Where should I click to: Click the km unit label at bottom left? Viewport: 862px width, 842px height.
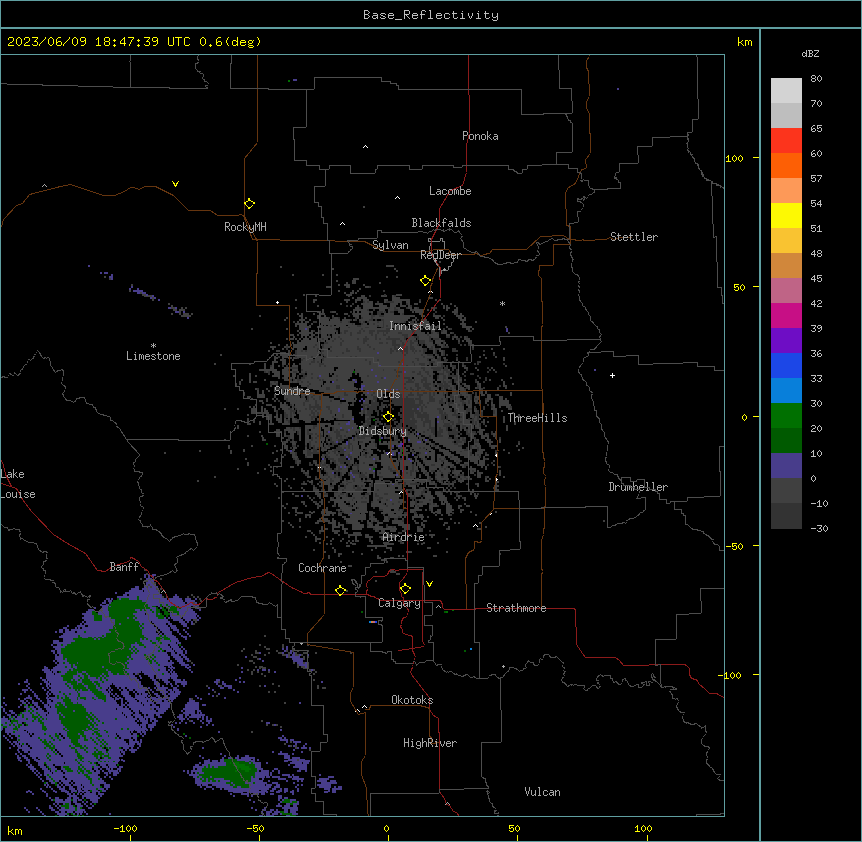[x=15, y=831]
